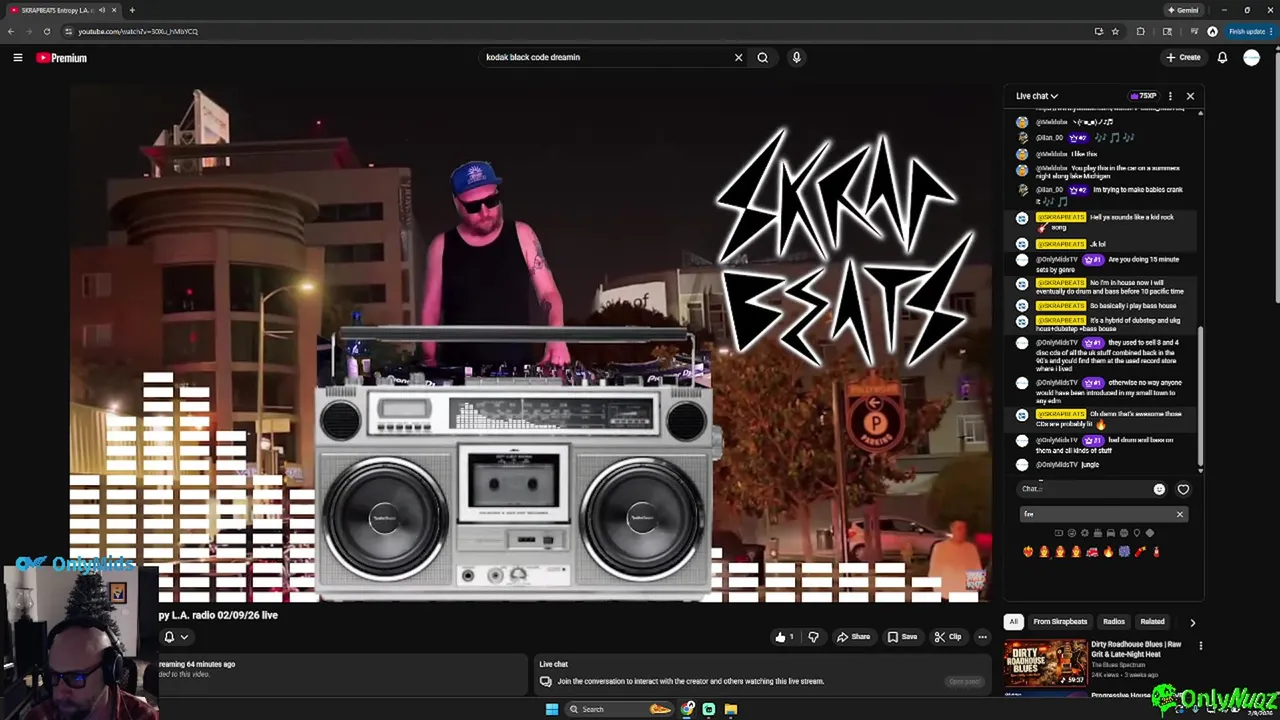The height and width of the screenshot is (720, 1280).
Task: Open browser extensions puzzle icon
Action: coord(1140,31)
